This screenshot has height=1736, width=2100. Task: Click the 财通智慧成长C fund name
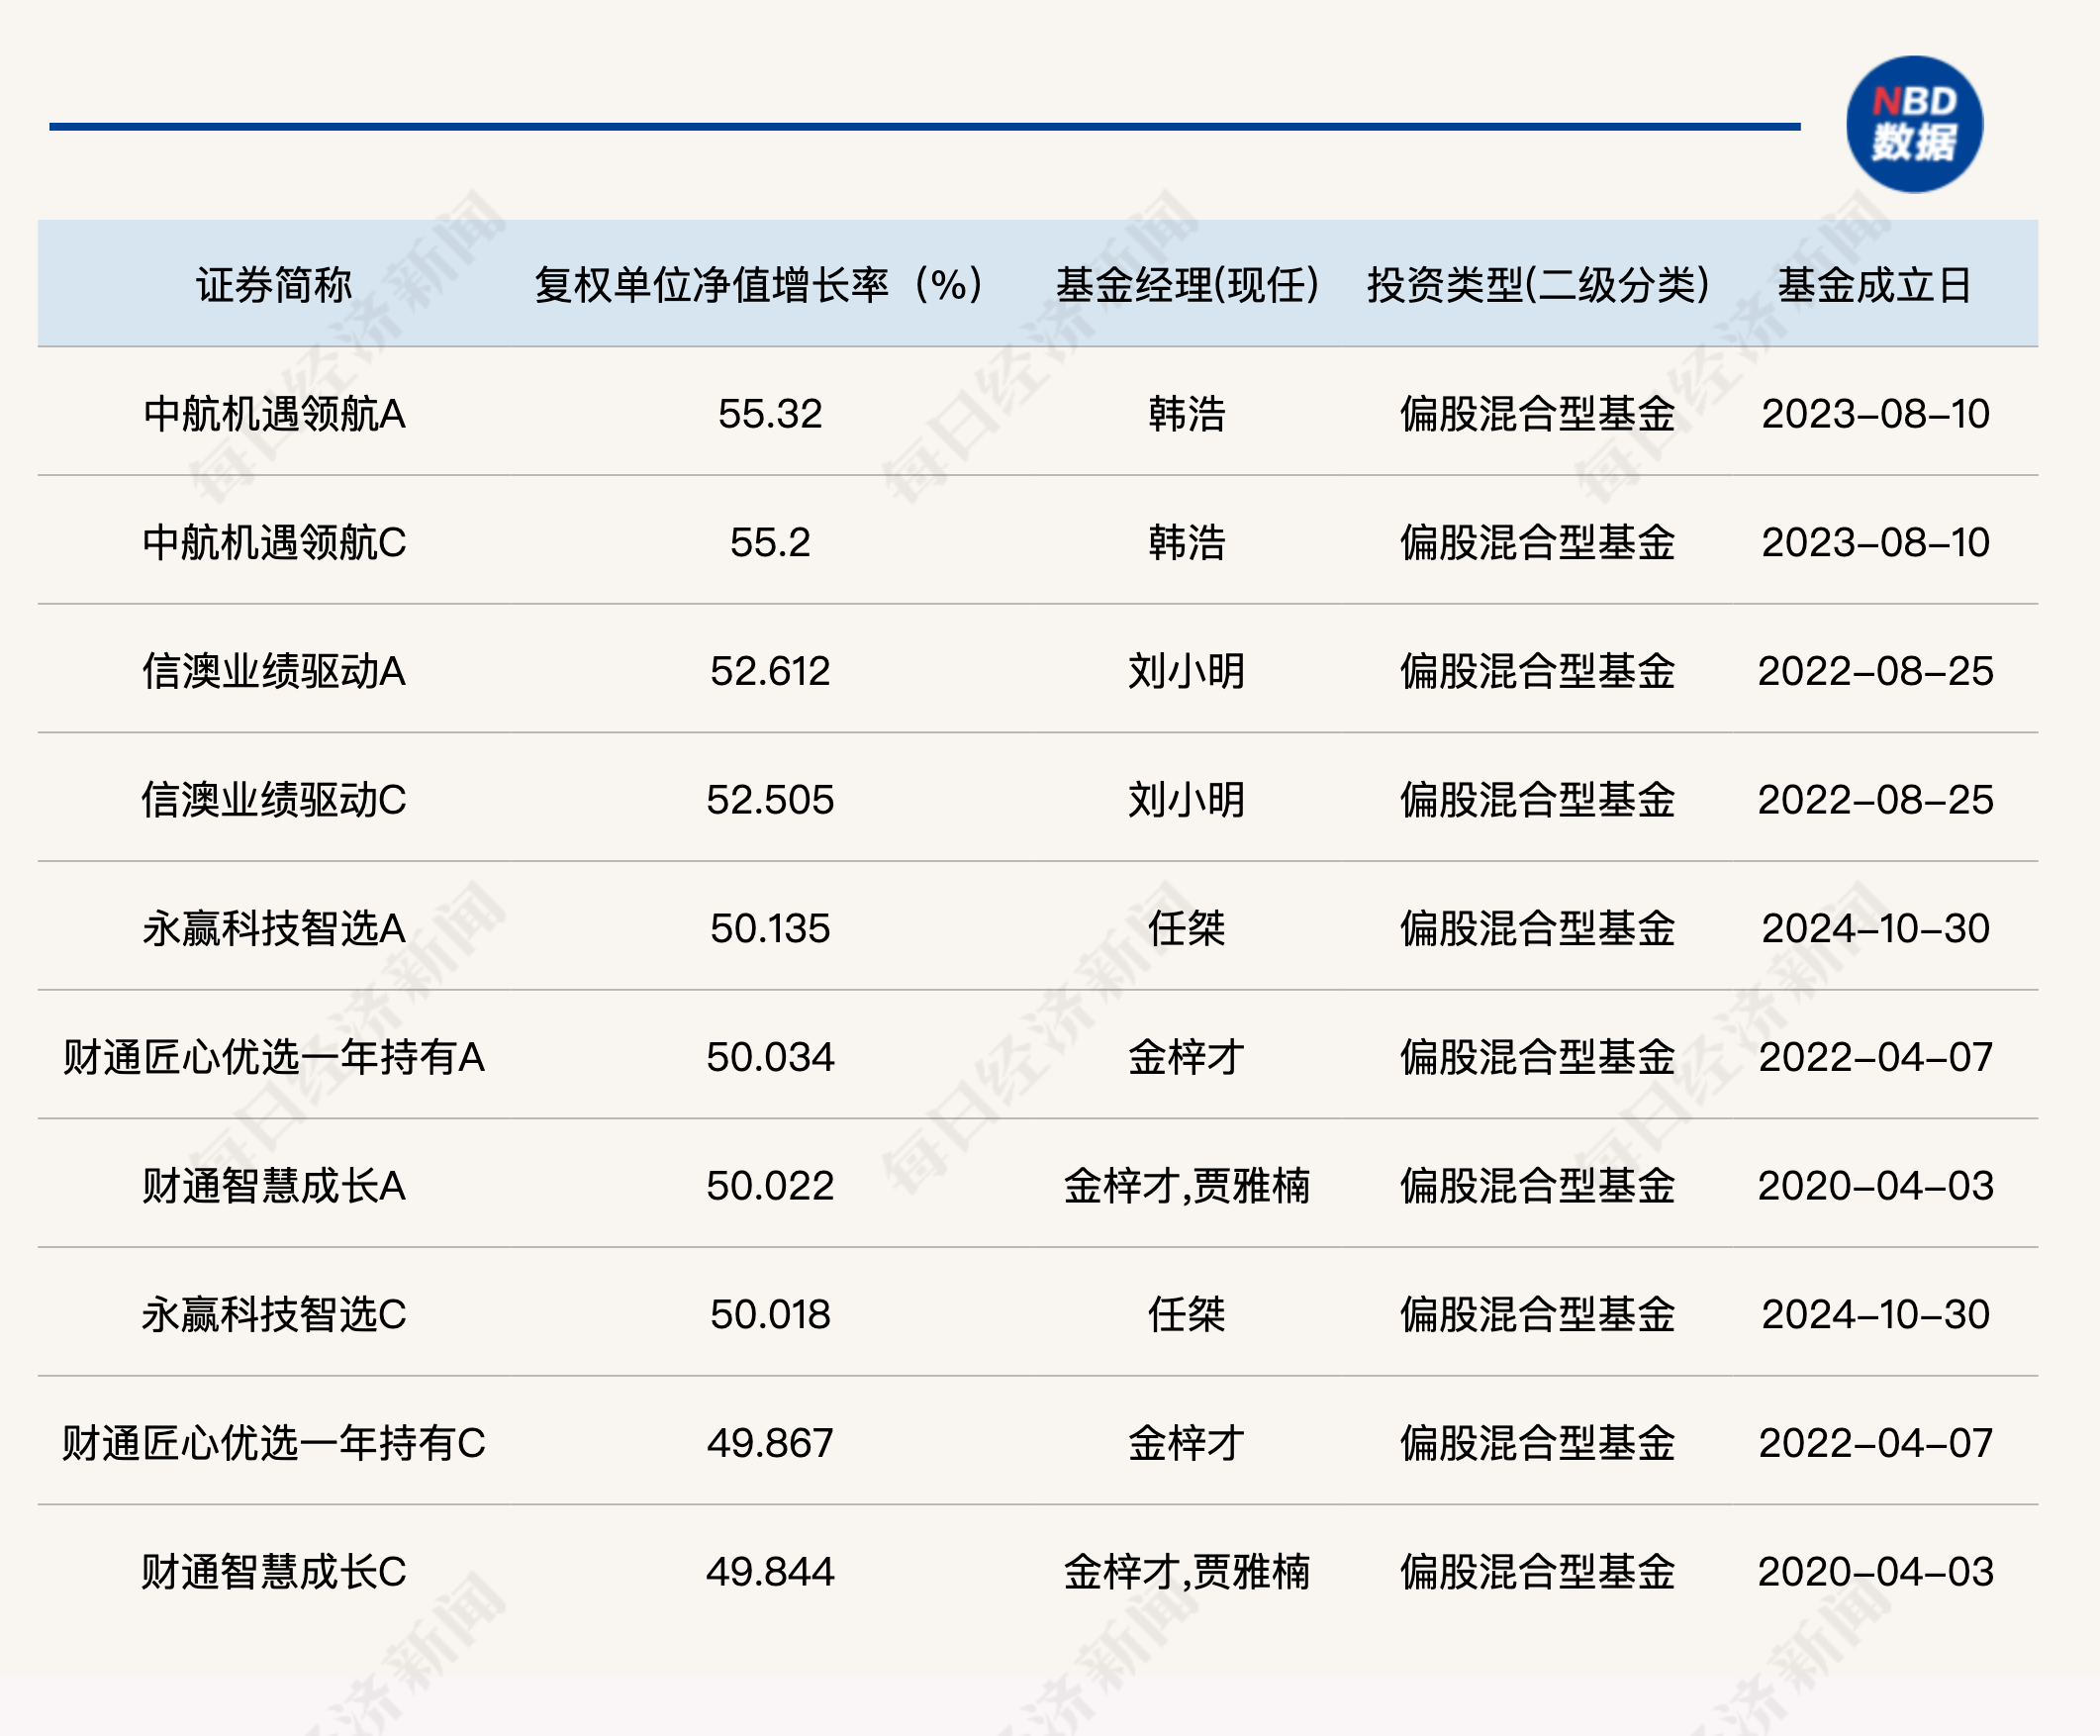pos(273,1572)
